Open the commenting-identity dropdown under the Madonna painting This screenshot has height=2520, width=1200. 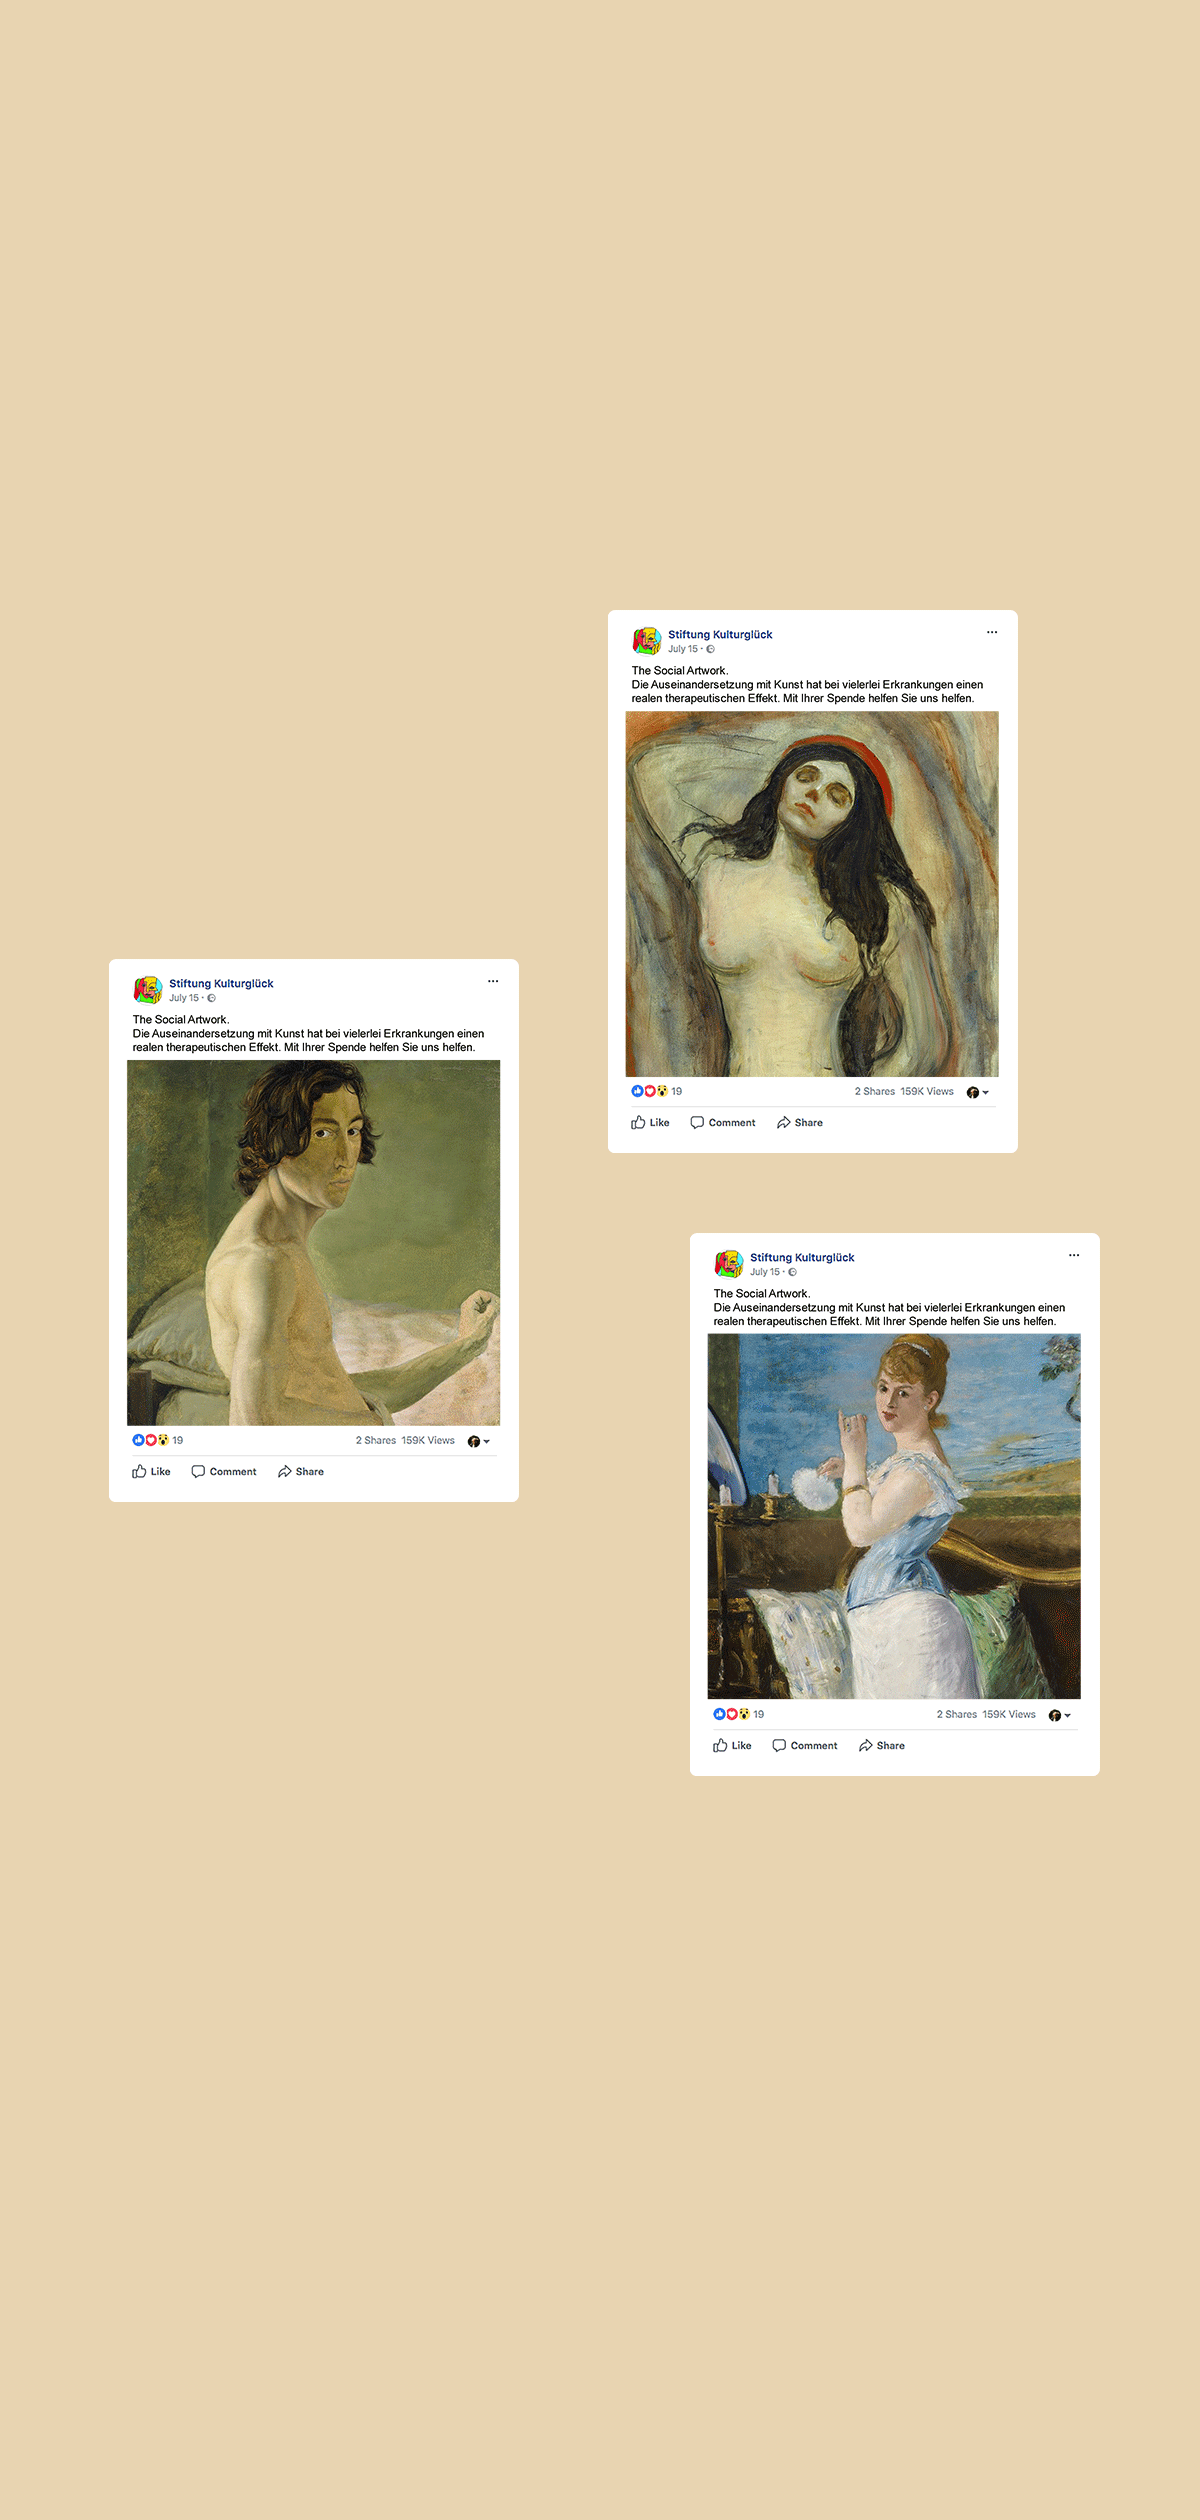(977, 1092)
